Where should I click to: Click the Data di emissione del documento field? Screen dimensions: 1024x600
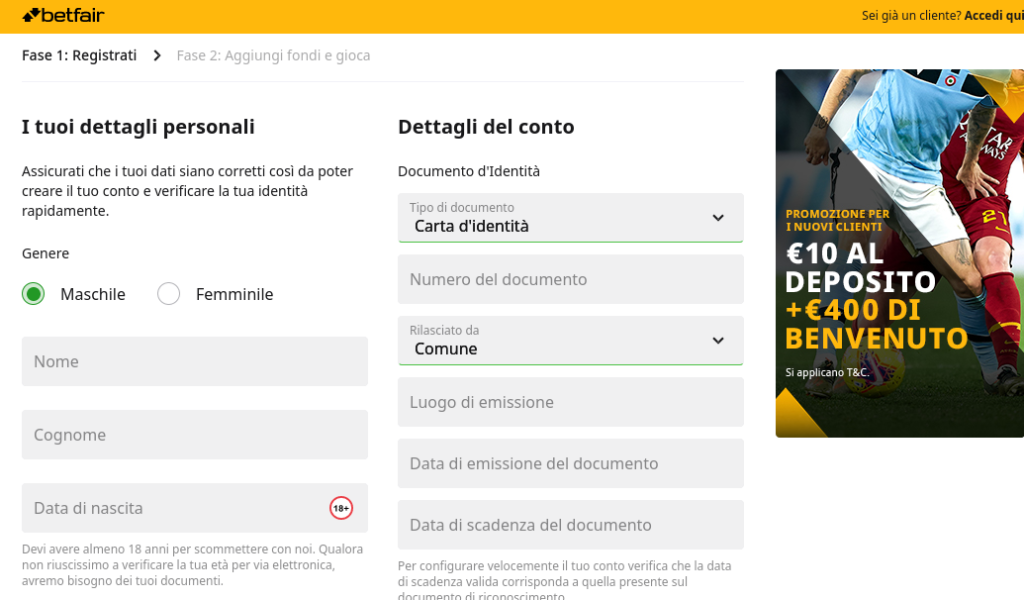pos(570,463)
